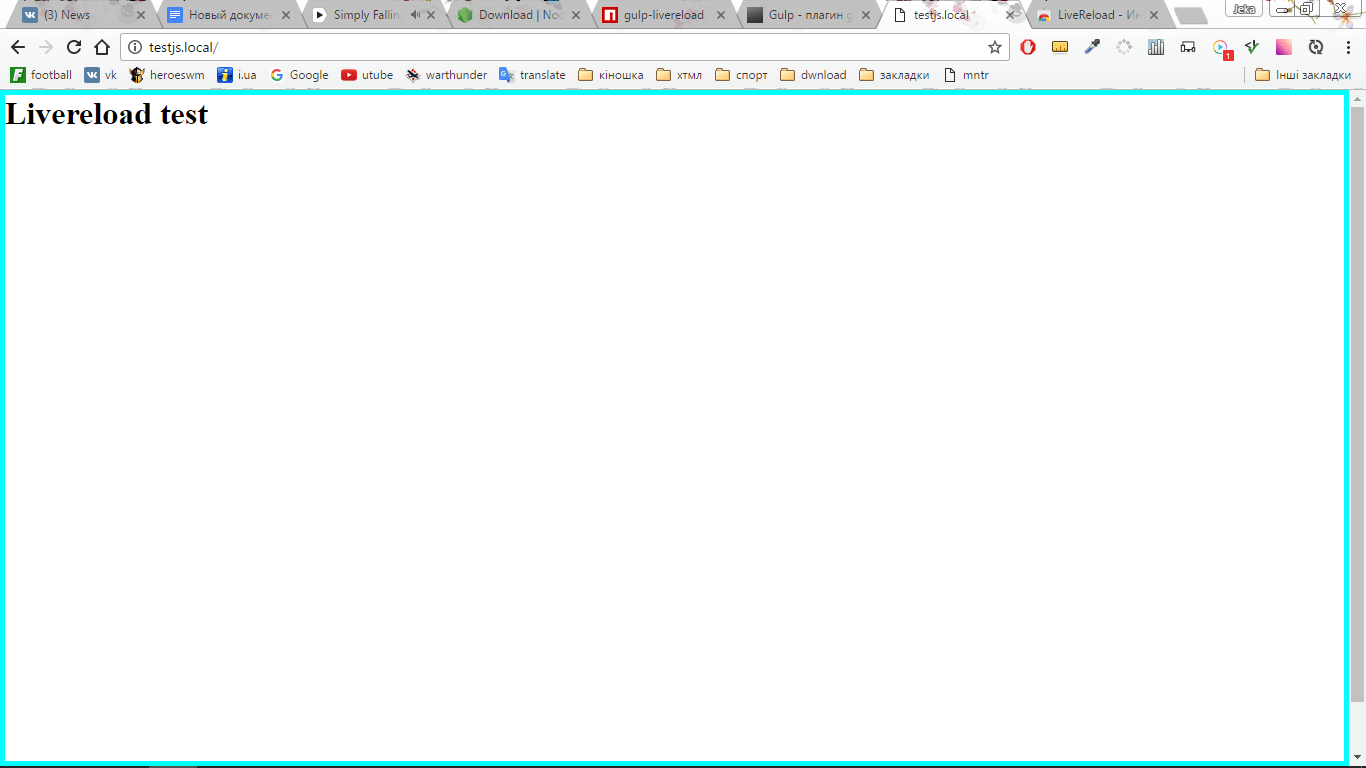The image size is (1366, 768).
Task: View site information icon in address bar
Action: tap(135, 47)
